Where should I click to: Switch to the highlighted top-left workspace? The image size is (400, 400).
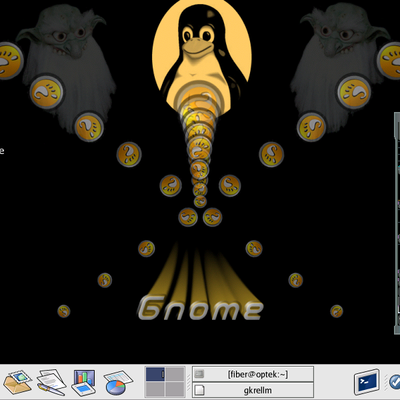coord(155,374)
